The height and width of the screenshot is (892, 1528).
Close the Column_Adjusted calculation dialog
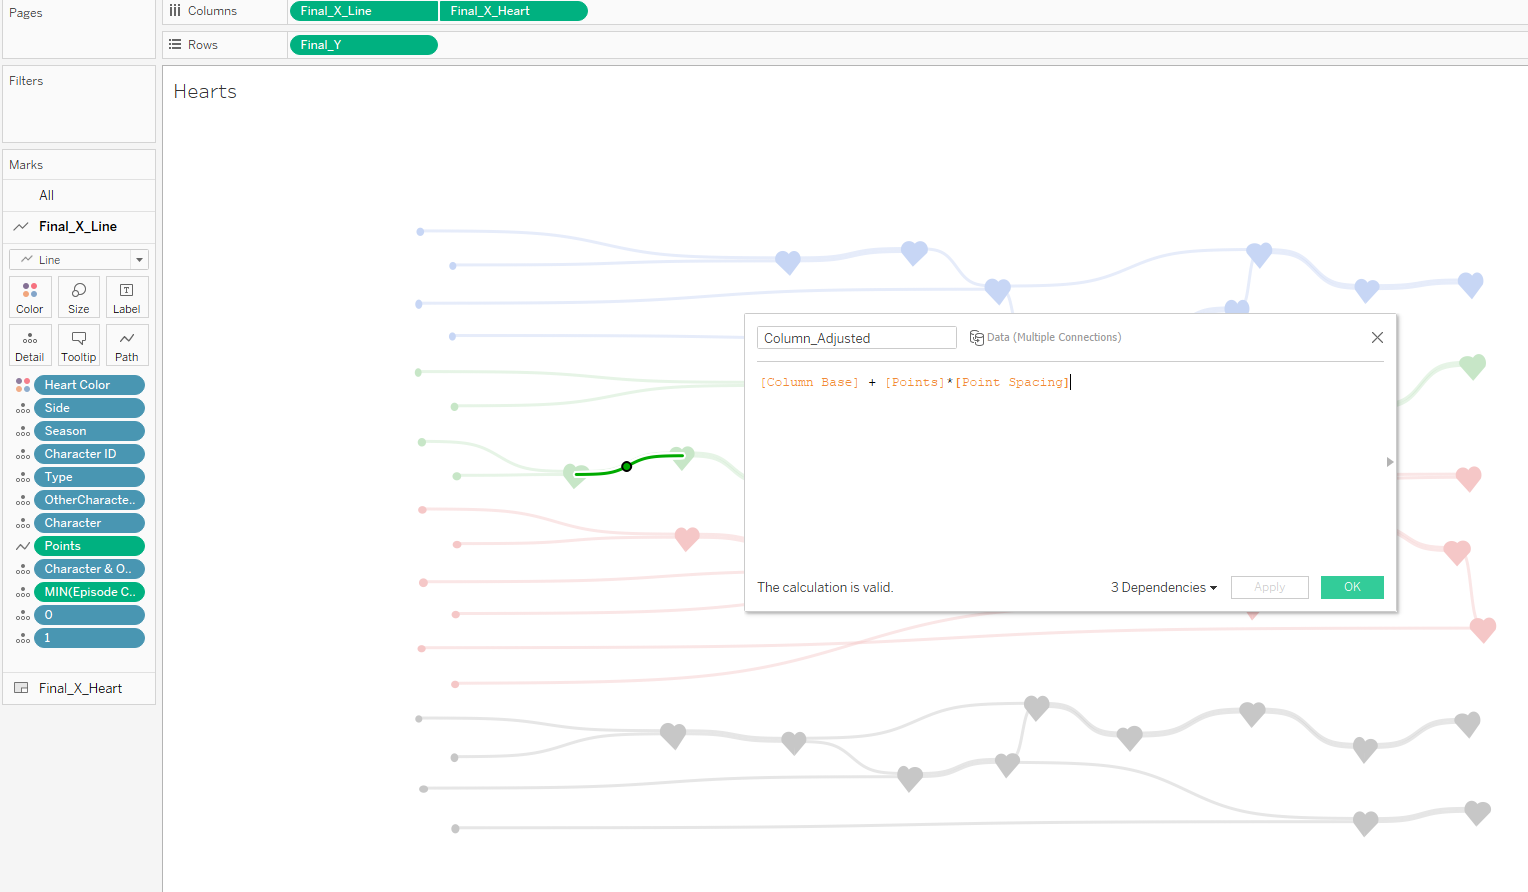(1377, 338)
